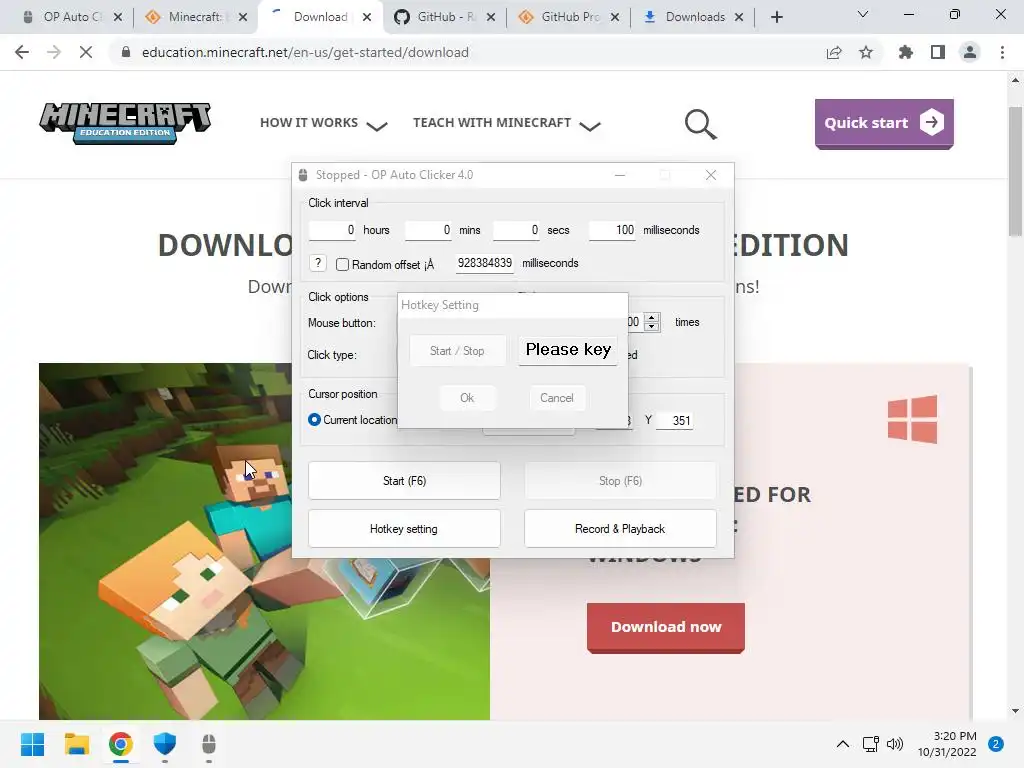Open Chrome three-dot menu

point(1002,52)
